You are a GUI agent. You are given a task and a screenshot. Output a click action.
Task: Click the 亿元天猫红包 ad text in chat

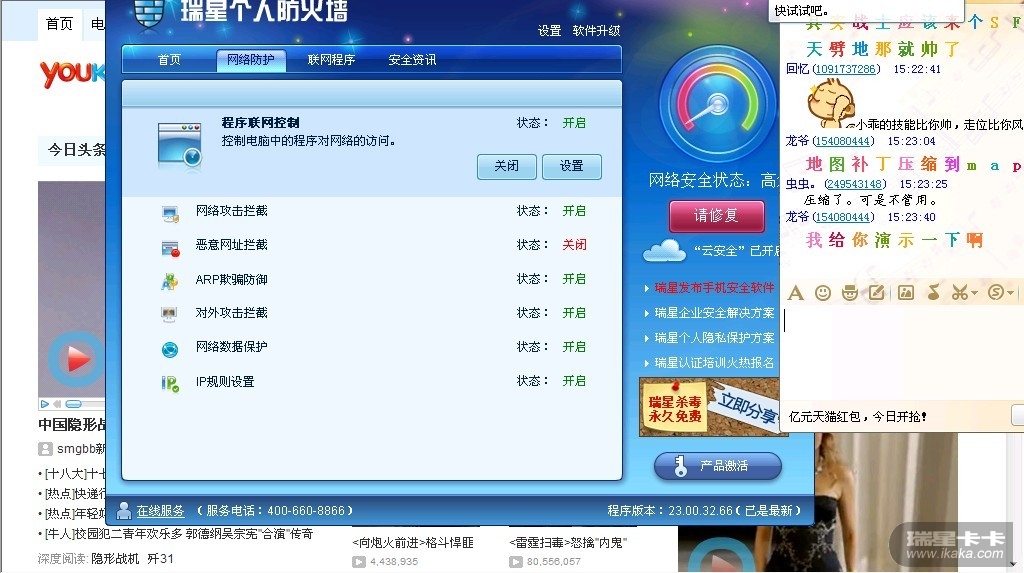pyautogui.click(x=857, y=416)
